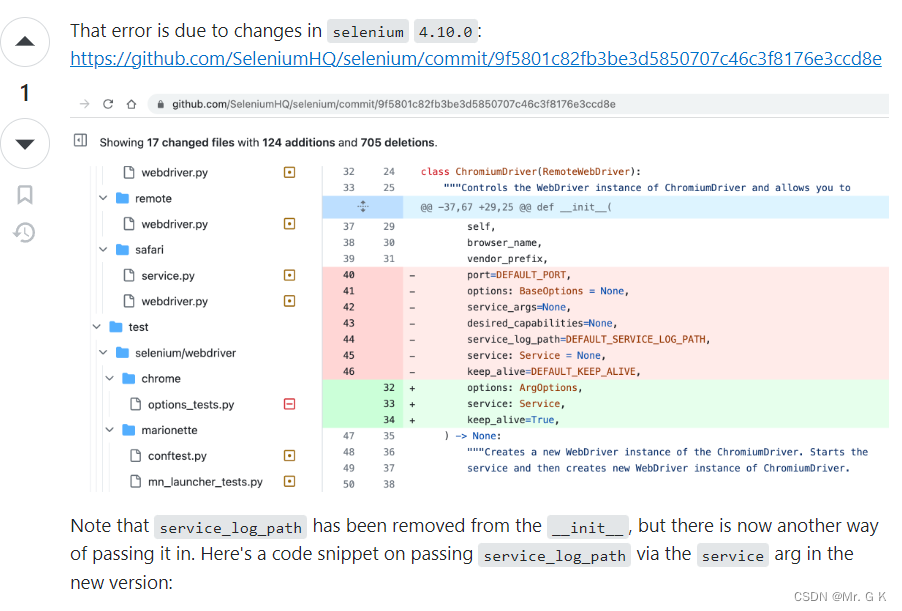The width and height of the screenshot is (902, 611).
Task: Collapse the safari folder
Action: pyautogui.click(x=104, y=249)
